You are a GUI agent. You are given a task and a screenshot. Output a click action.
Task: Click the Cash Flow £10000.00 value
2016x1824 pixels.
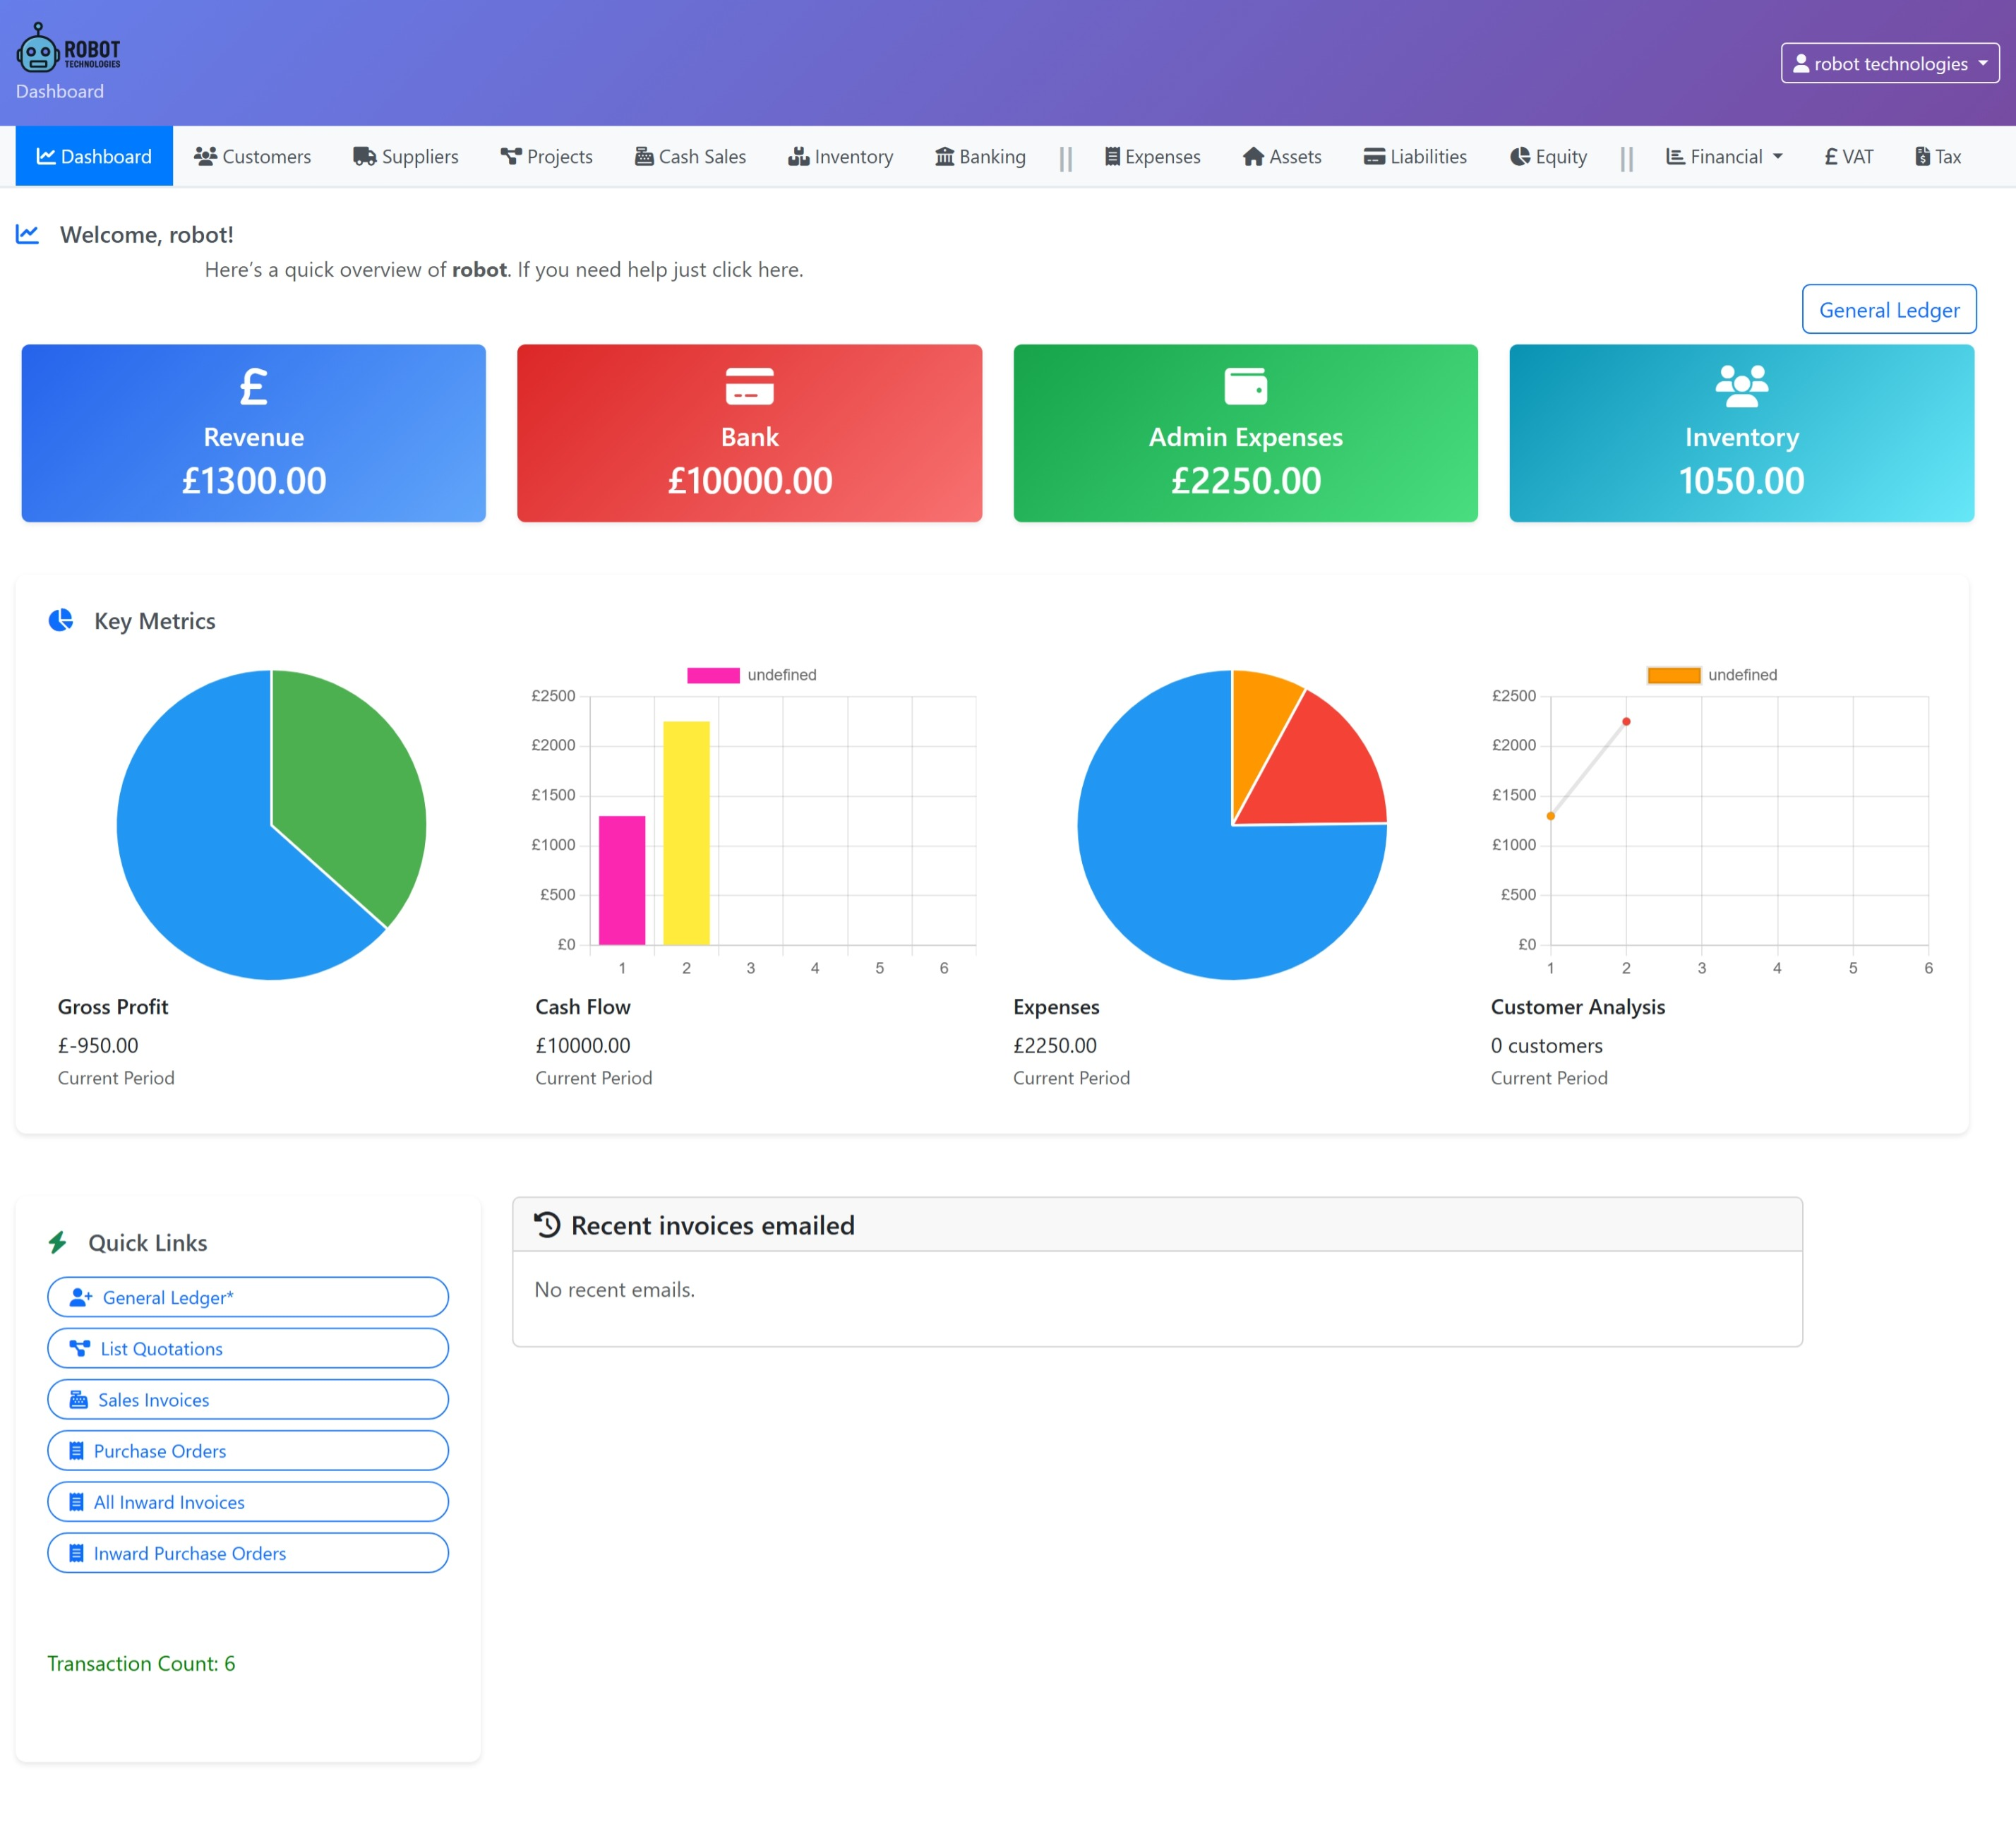tap(583, 1045)
